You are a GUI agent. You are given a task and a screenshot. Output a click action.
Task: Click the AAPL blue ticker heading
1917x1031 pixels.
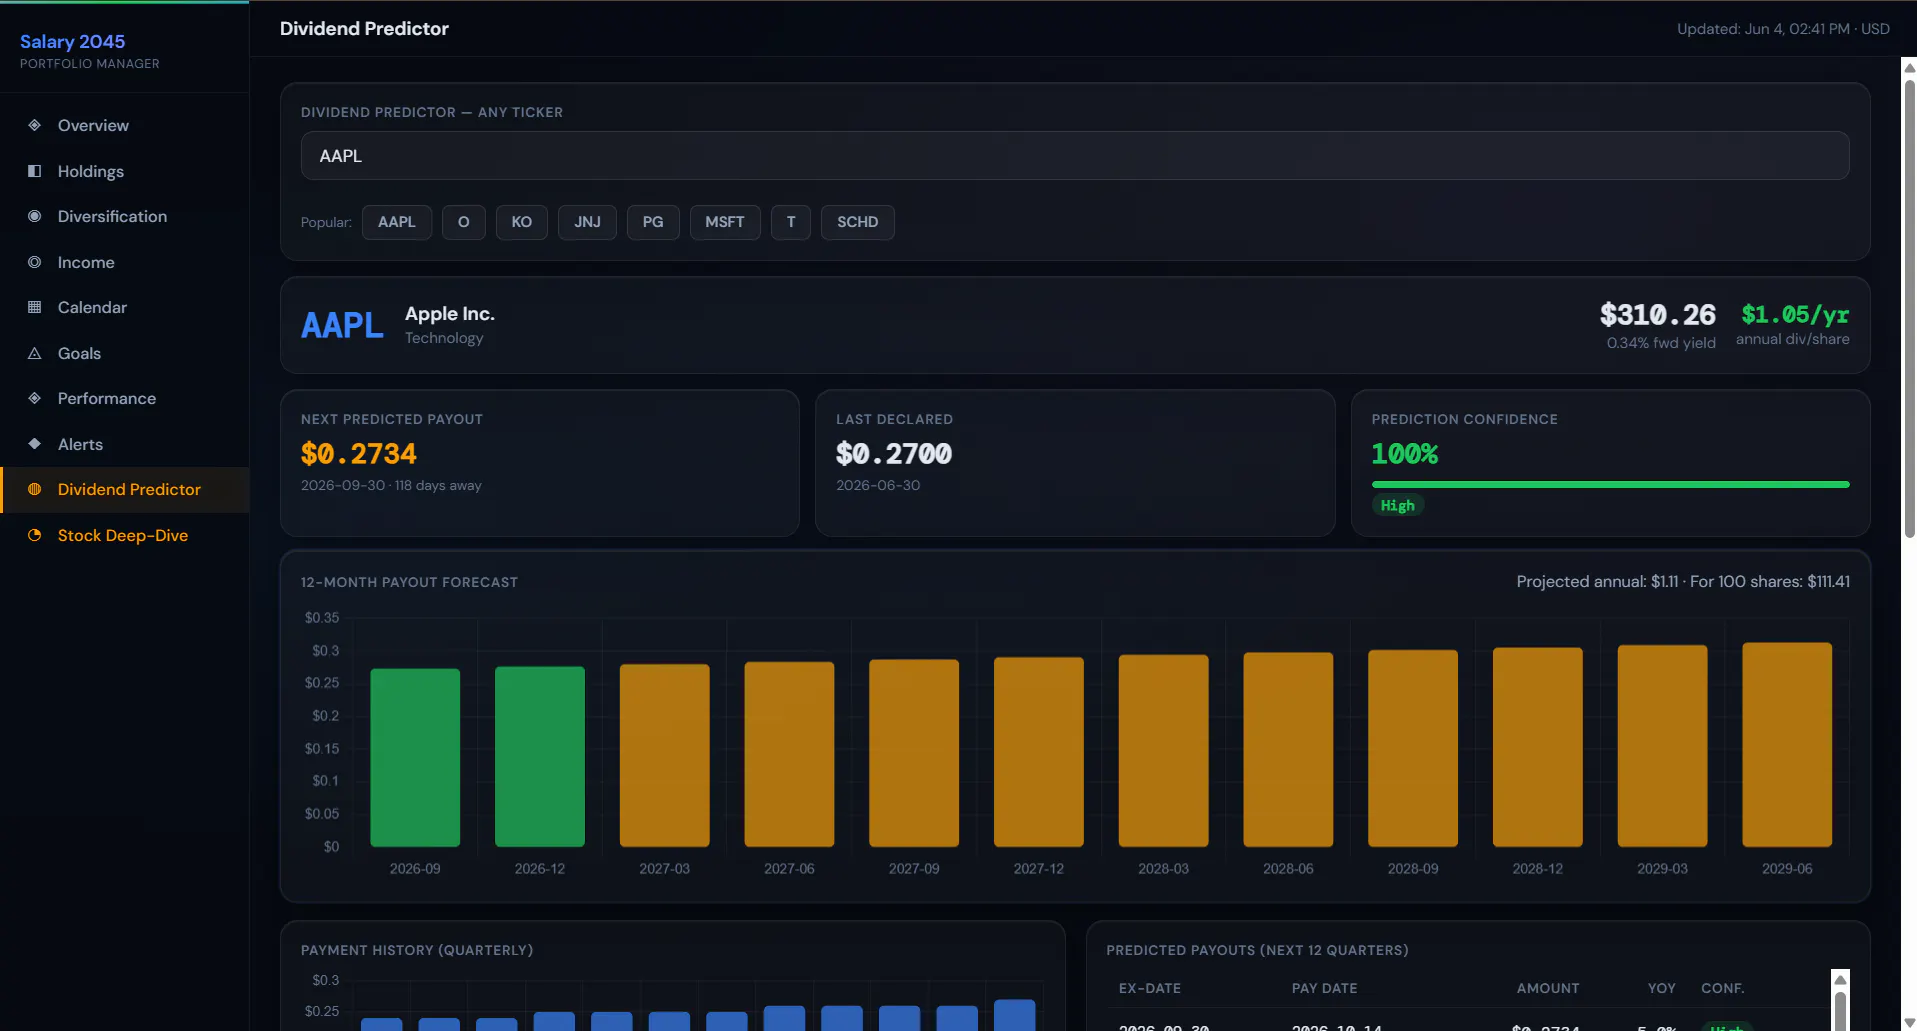(342, 325)
